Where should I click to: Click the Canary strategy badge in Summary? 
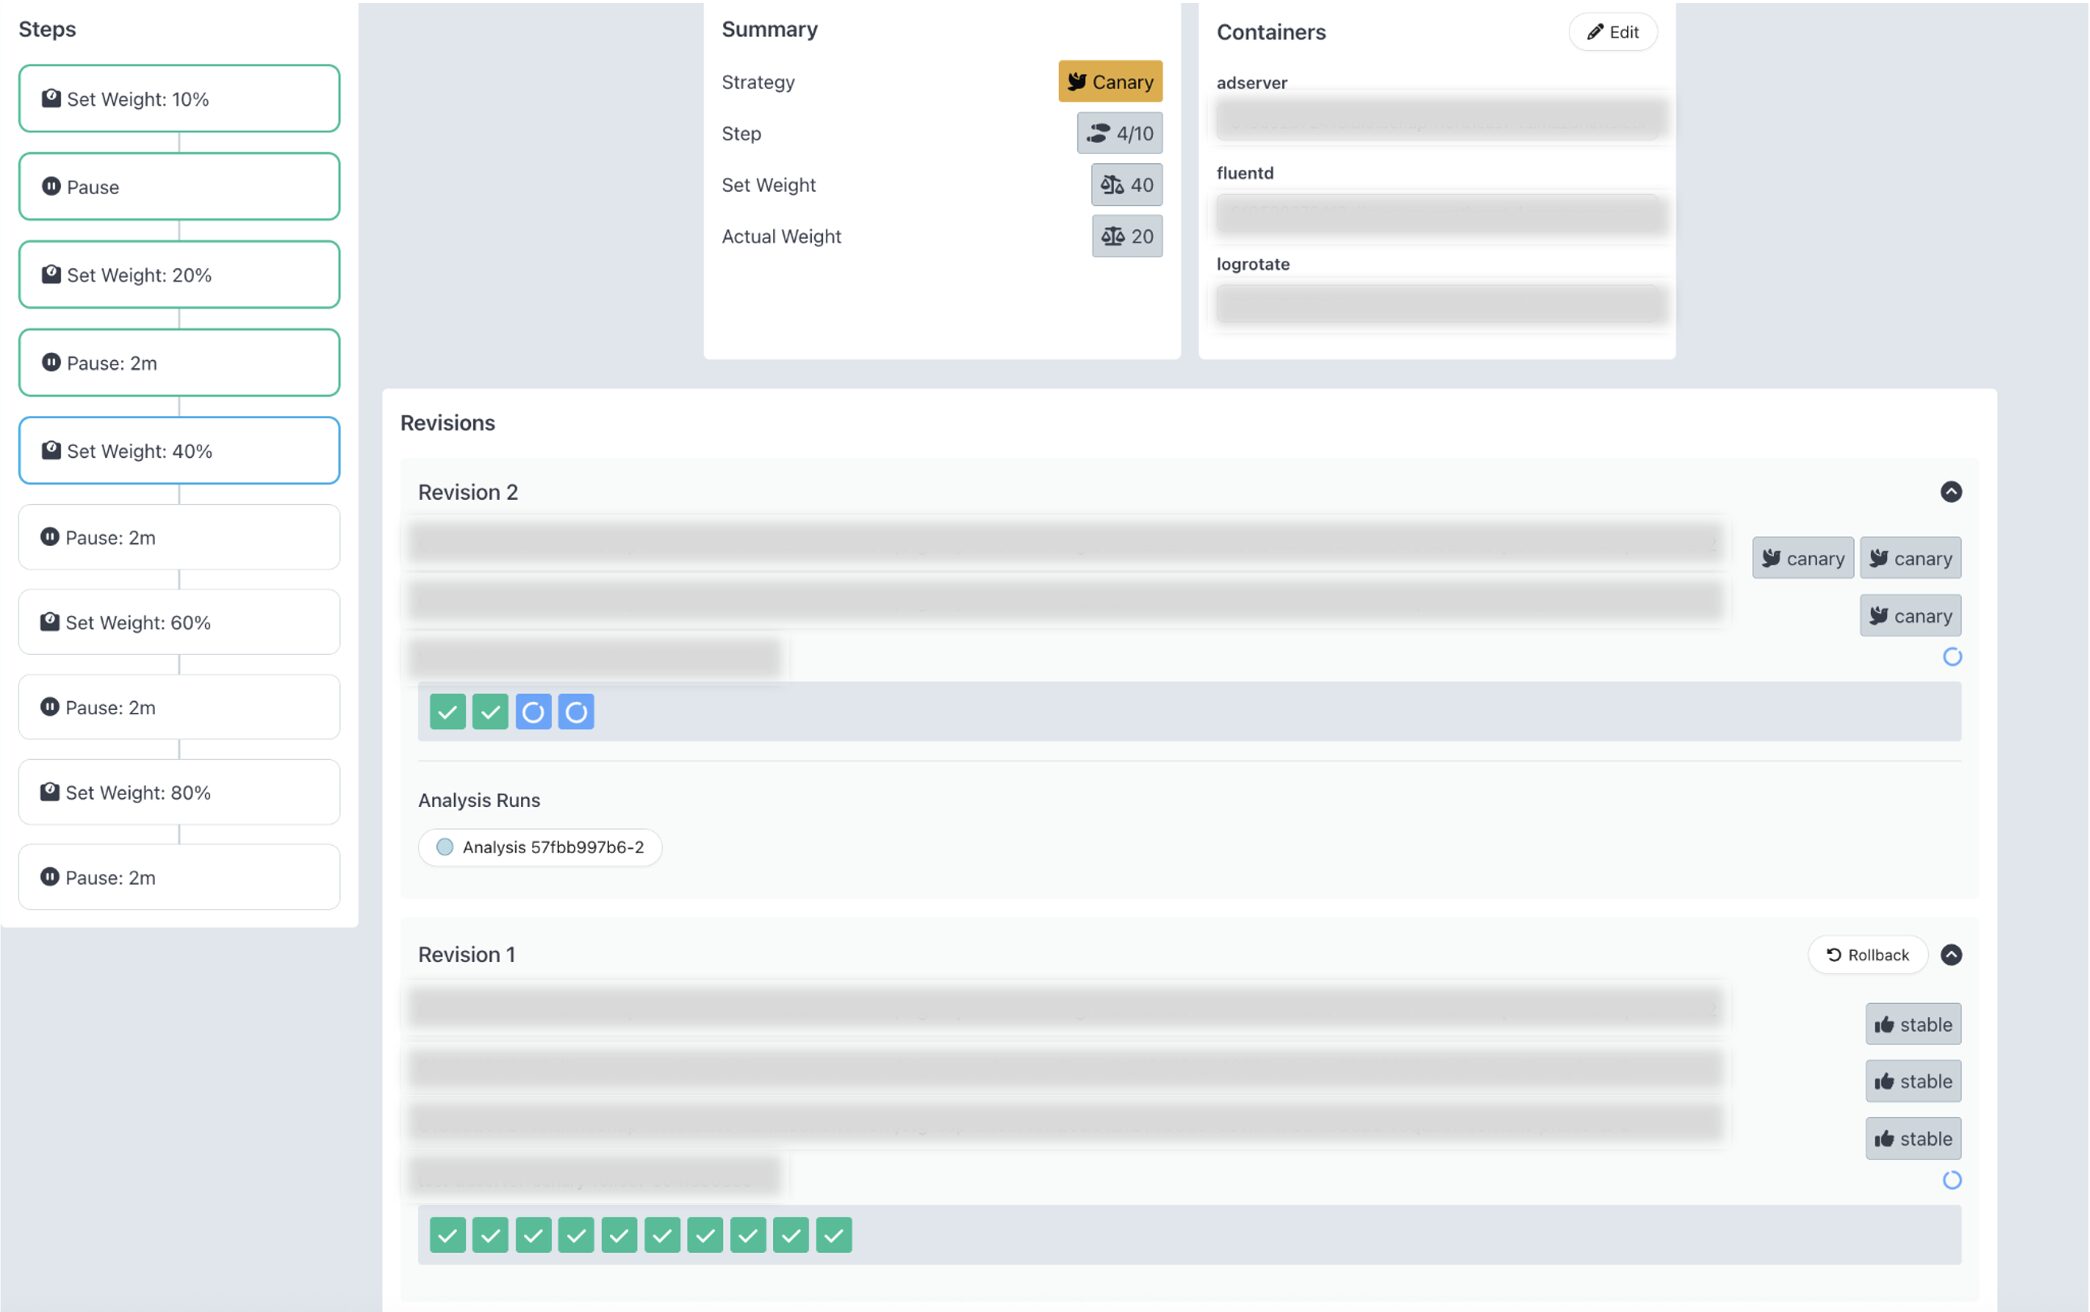click(x=1110, y=82)
